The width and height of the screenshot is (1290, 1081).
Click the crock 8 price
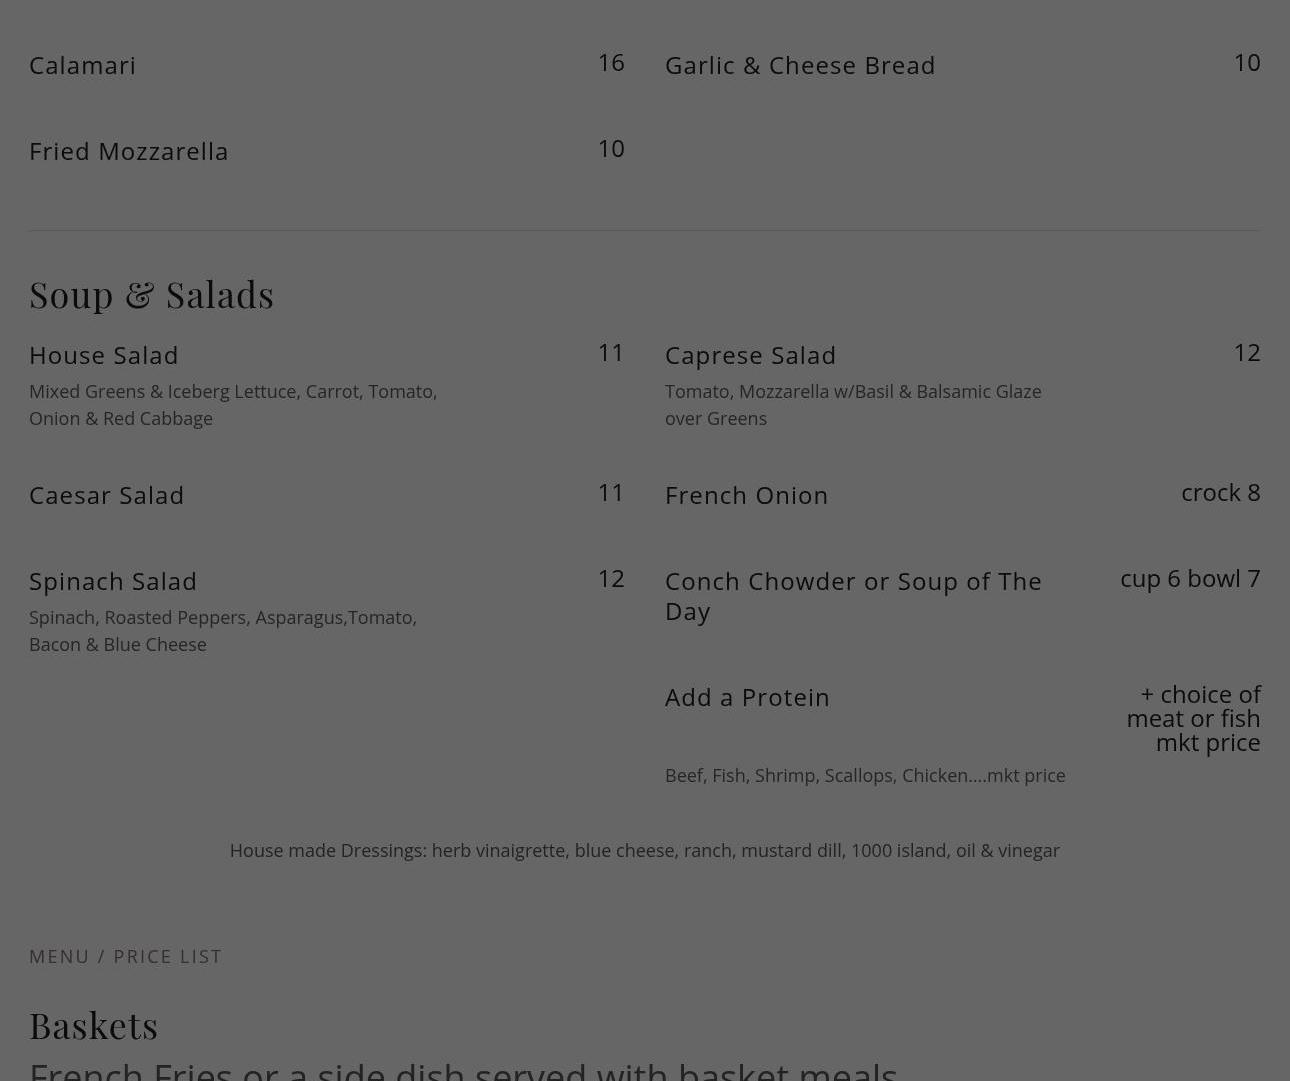pyautogui.click(x=1220, y=492)
